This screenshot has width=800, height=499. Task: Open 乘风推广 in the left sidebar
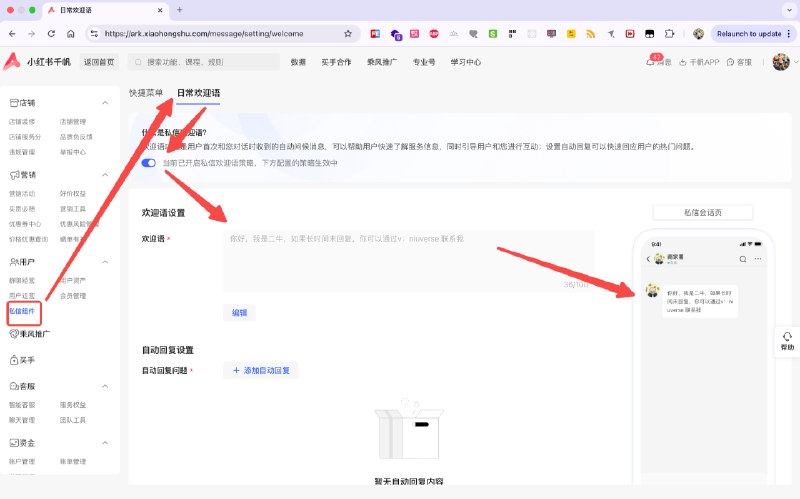(29, 334)
